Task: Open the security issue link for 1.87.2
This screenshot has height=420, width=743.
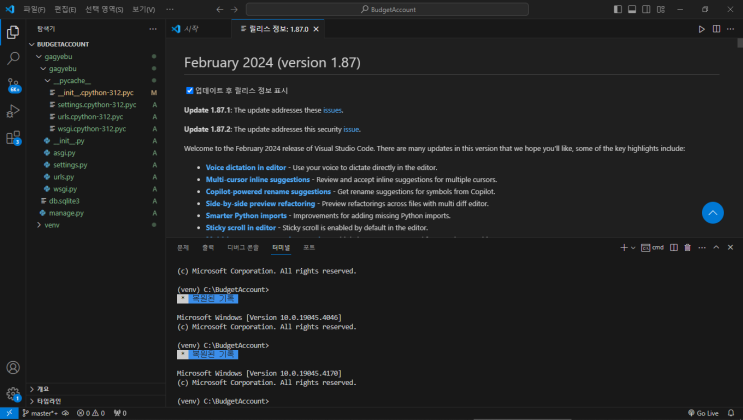Action: click(351, 129)
